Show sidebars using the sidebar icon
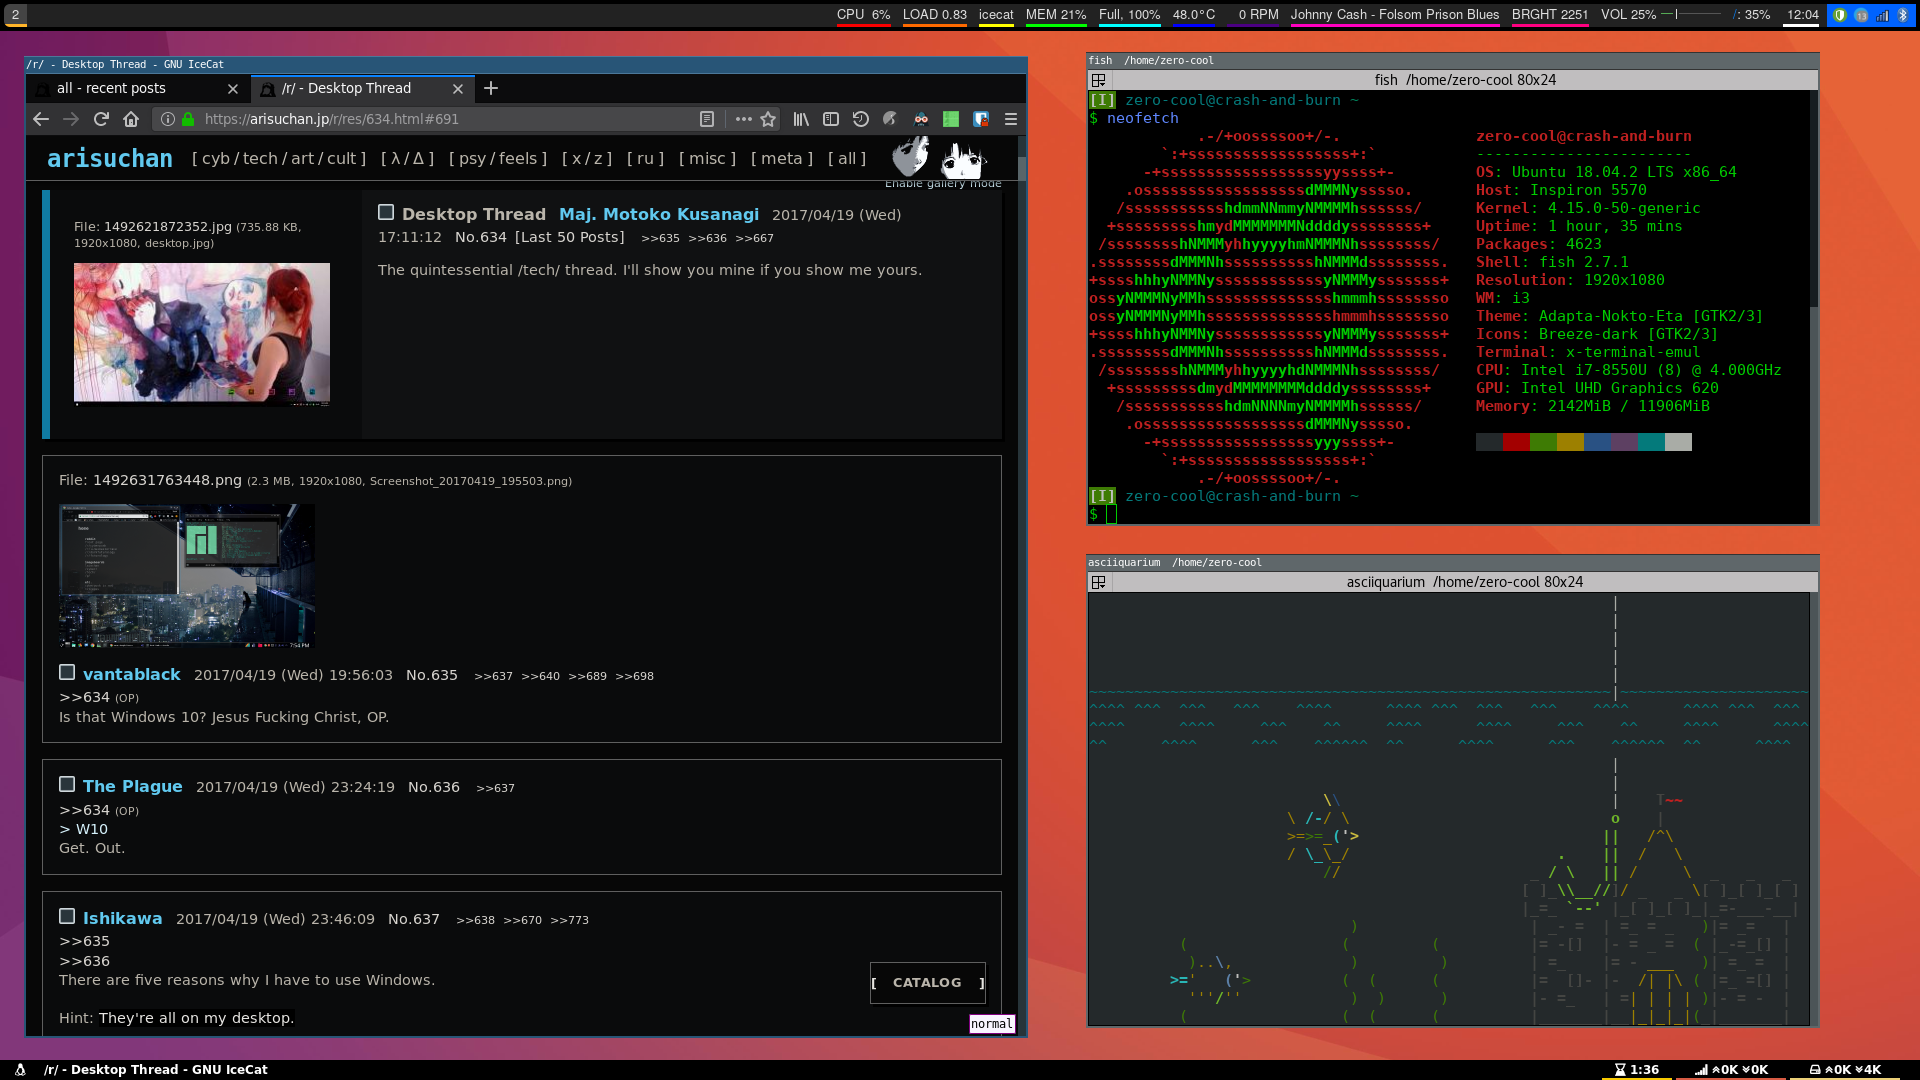 click(x=831, y=119)
